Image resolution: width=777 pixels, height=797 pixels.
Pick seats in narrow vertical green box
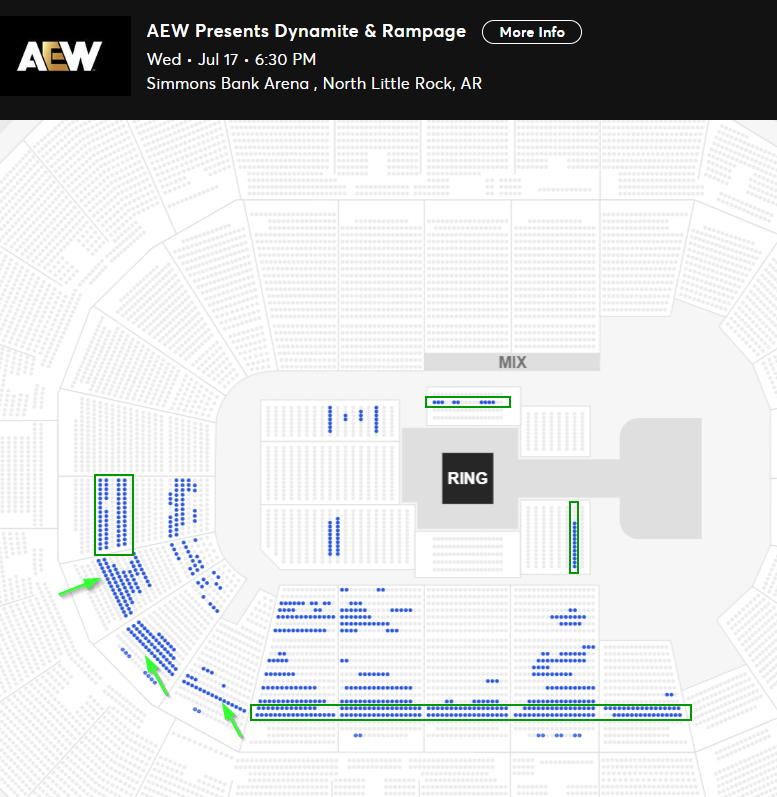click(574, 537)
